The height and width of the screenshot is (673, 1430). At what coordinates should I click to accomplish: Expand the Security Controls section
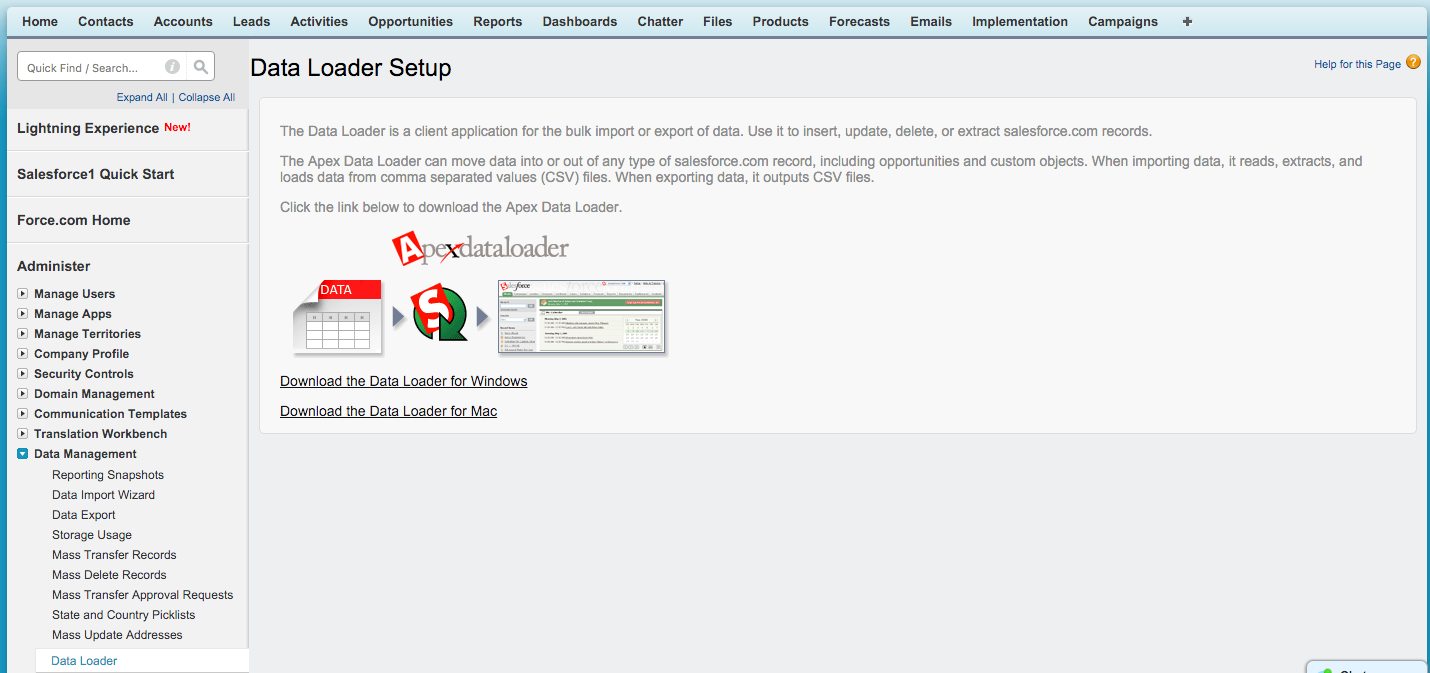tap(23, 374)
